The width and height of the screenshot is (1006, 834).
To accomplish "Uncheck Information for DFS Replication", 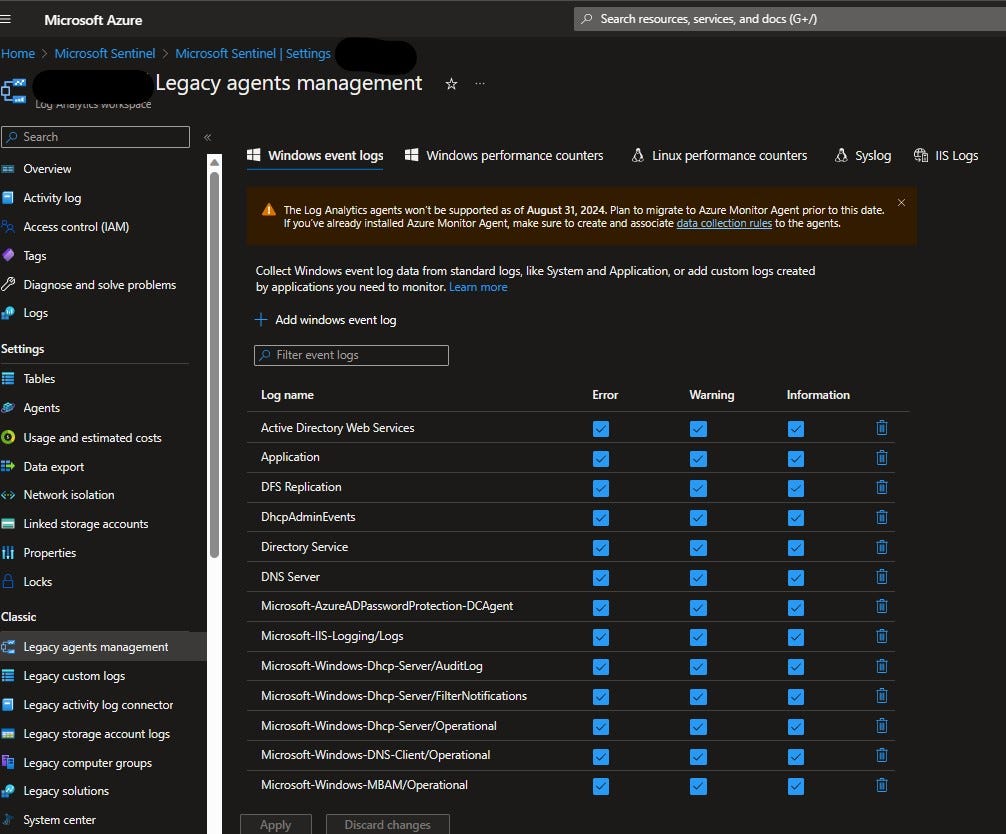I will coord(796,488).
